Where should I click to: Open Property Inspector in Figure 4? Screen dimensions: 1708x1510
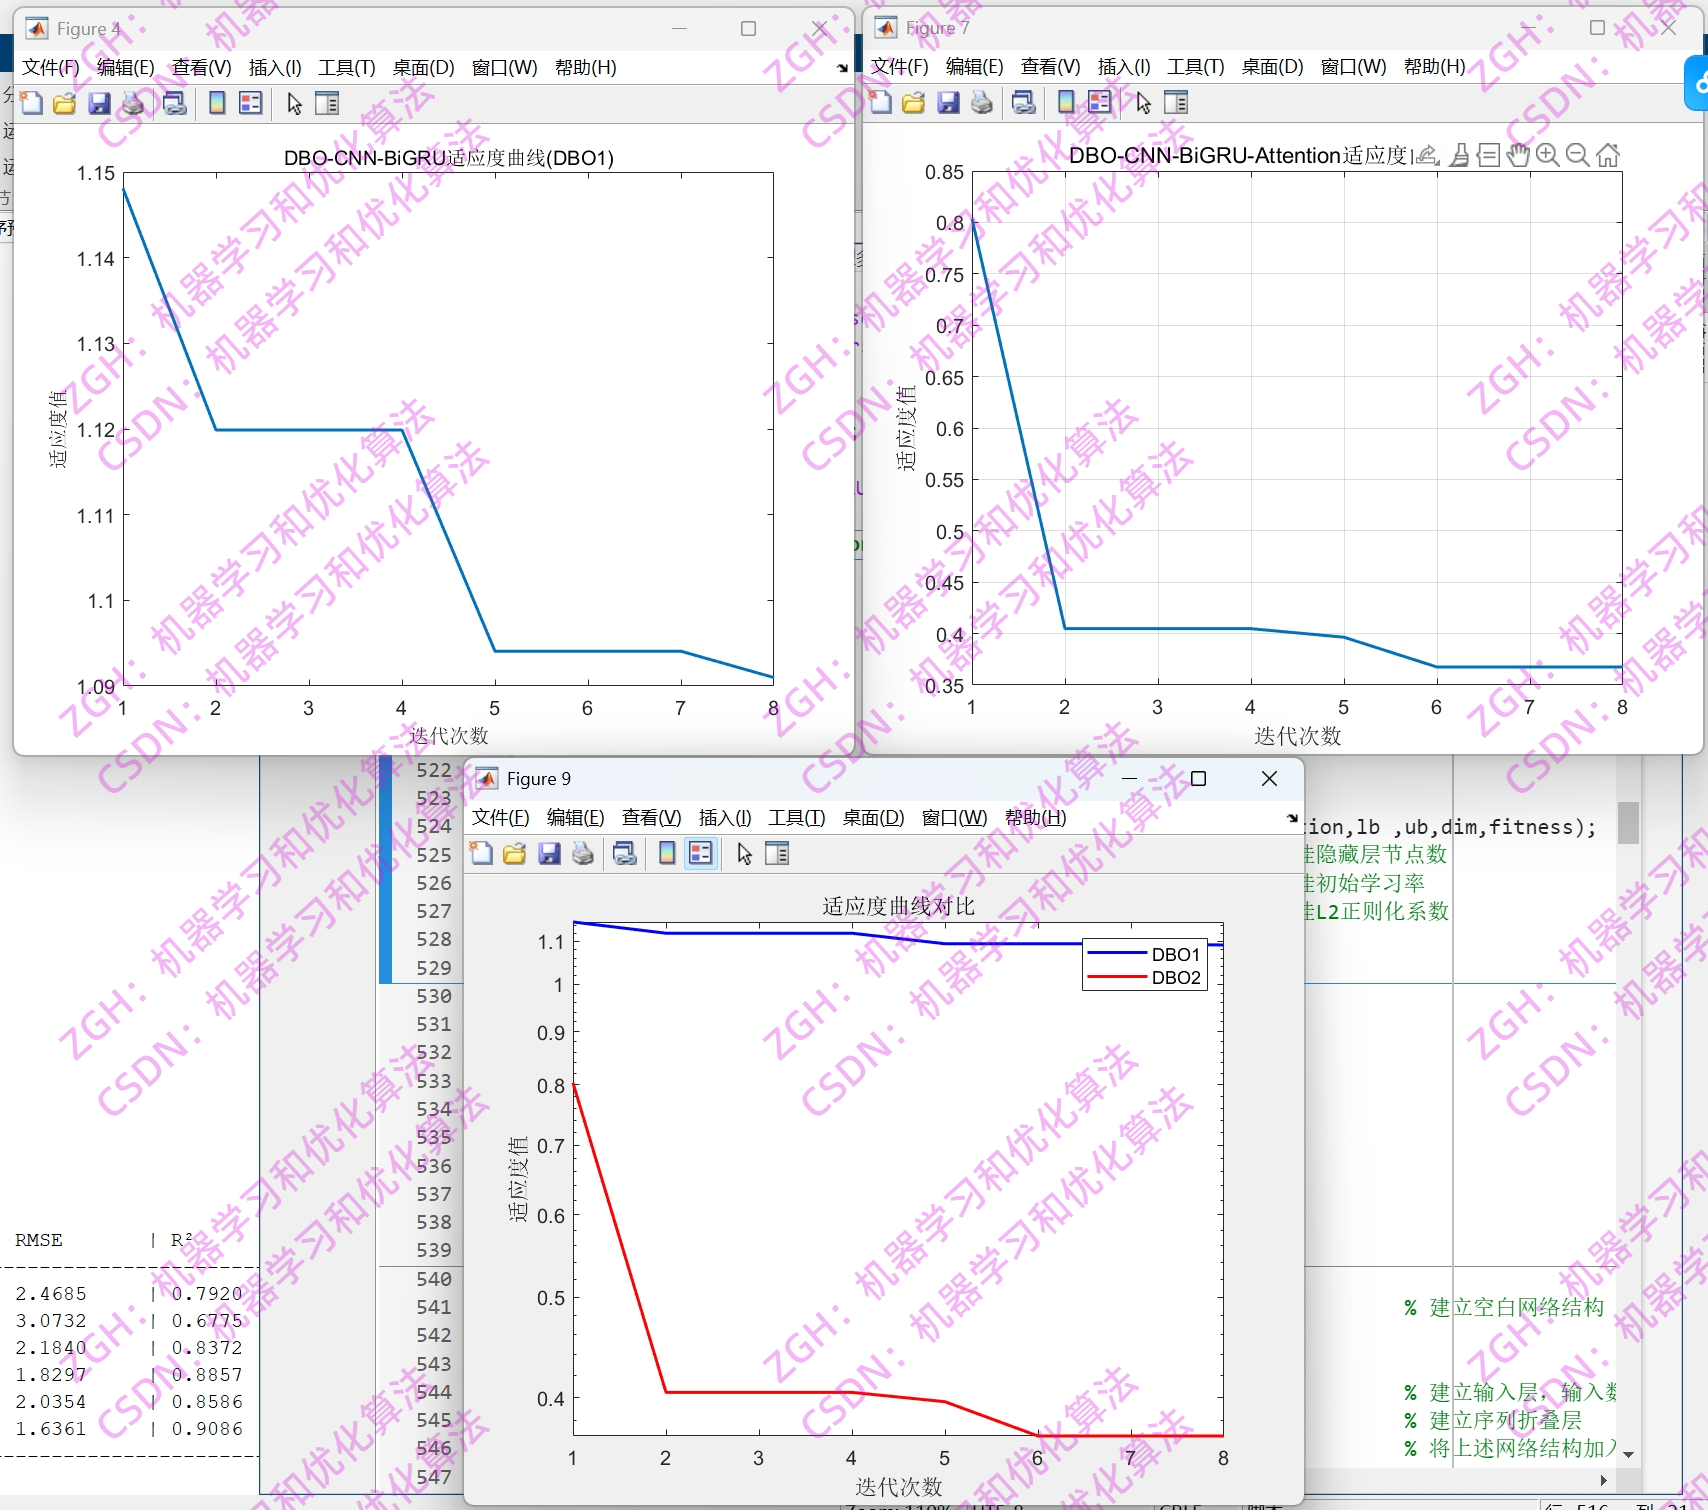click(327, 103)
